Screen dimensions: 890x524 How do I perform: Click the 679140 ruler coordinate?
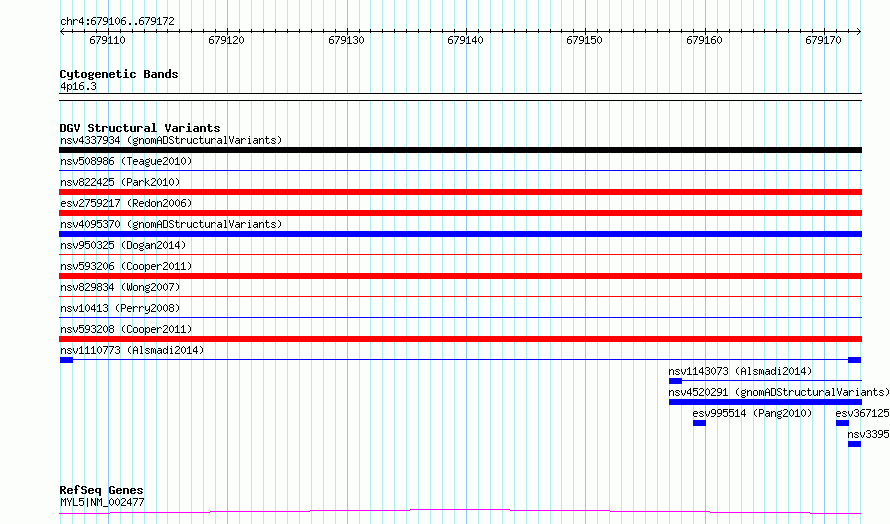[x=465, y=40]
